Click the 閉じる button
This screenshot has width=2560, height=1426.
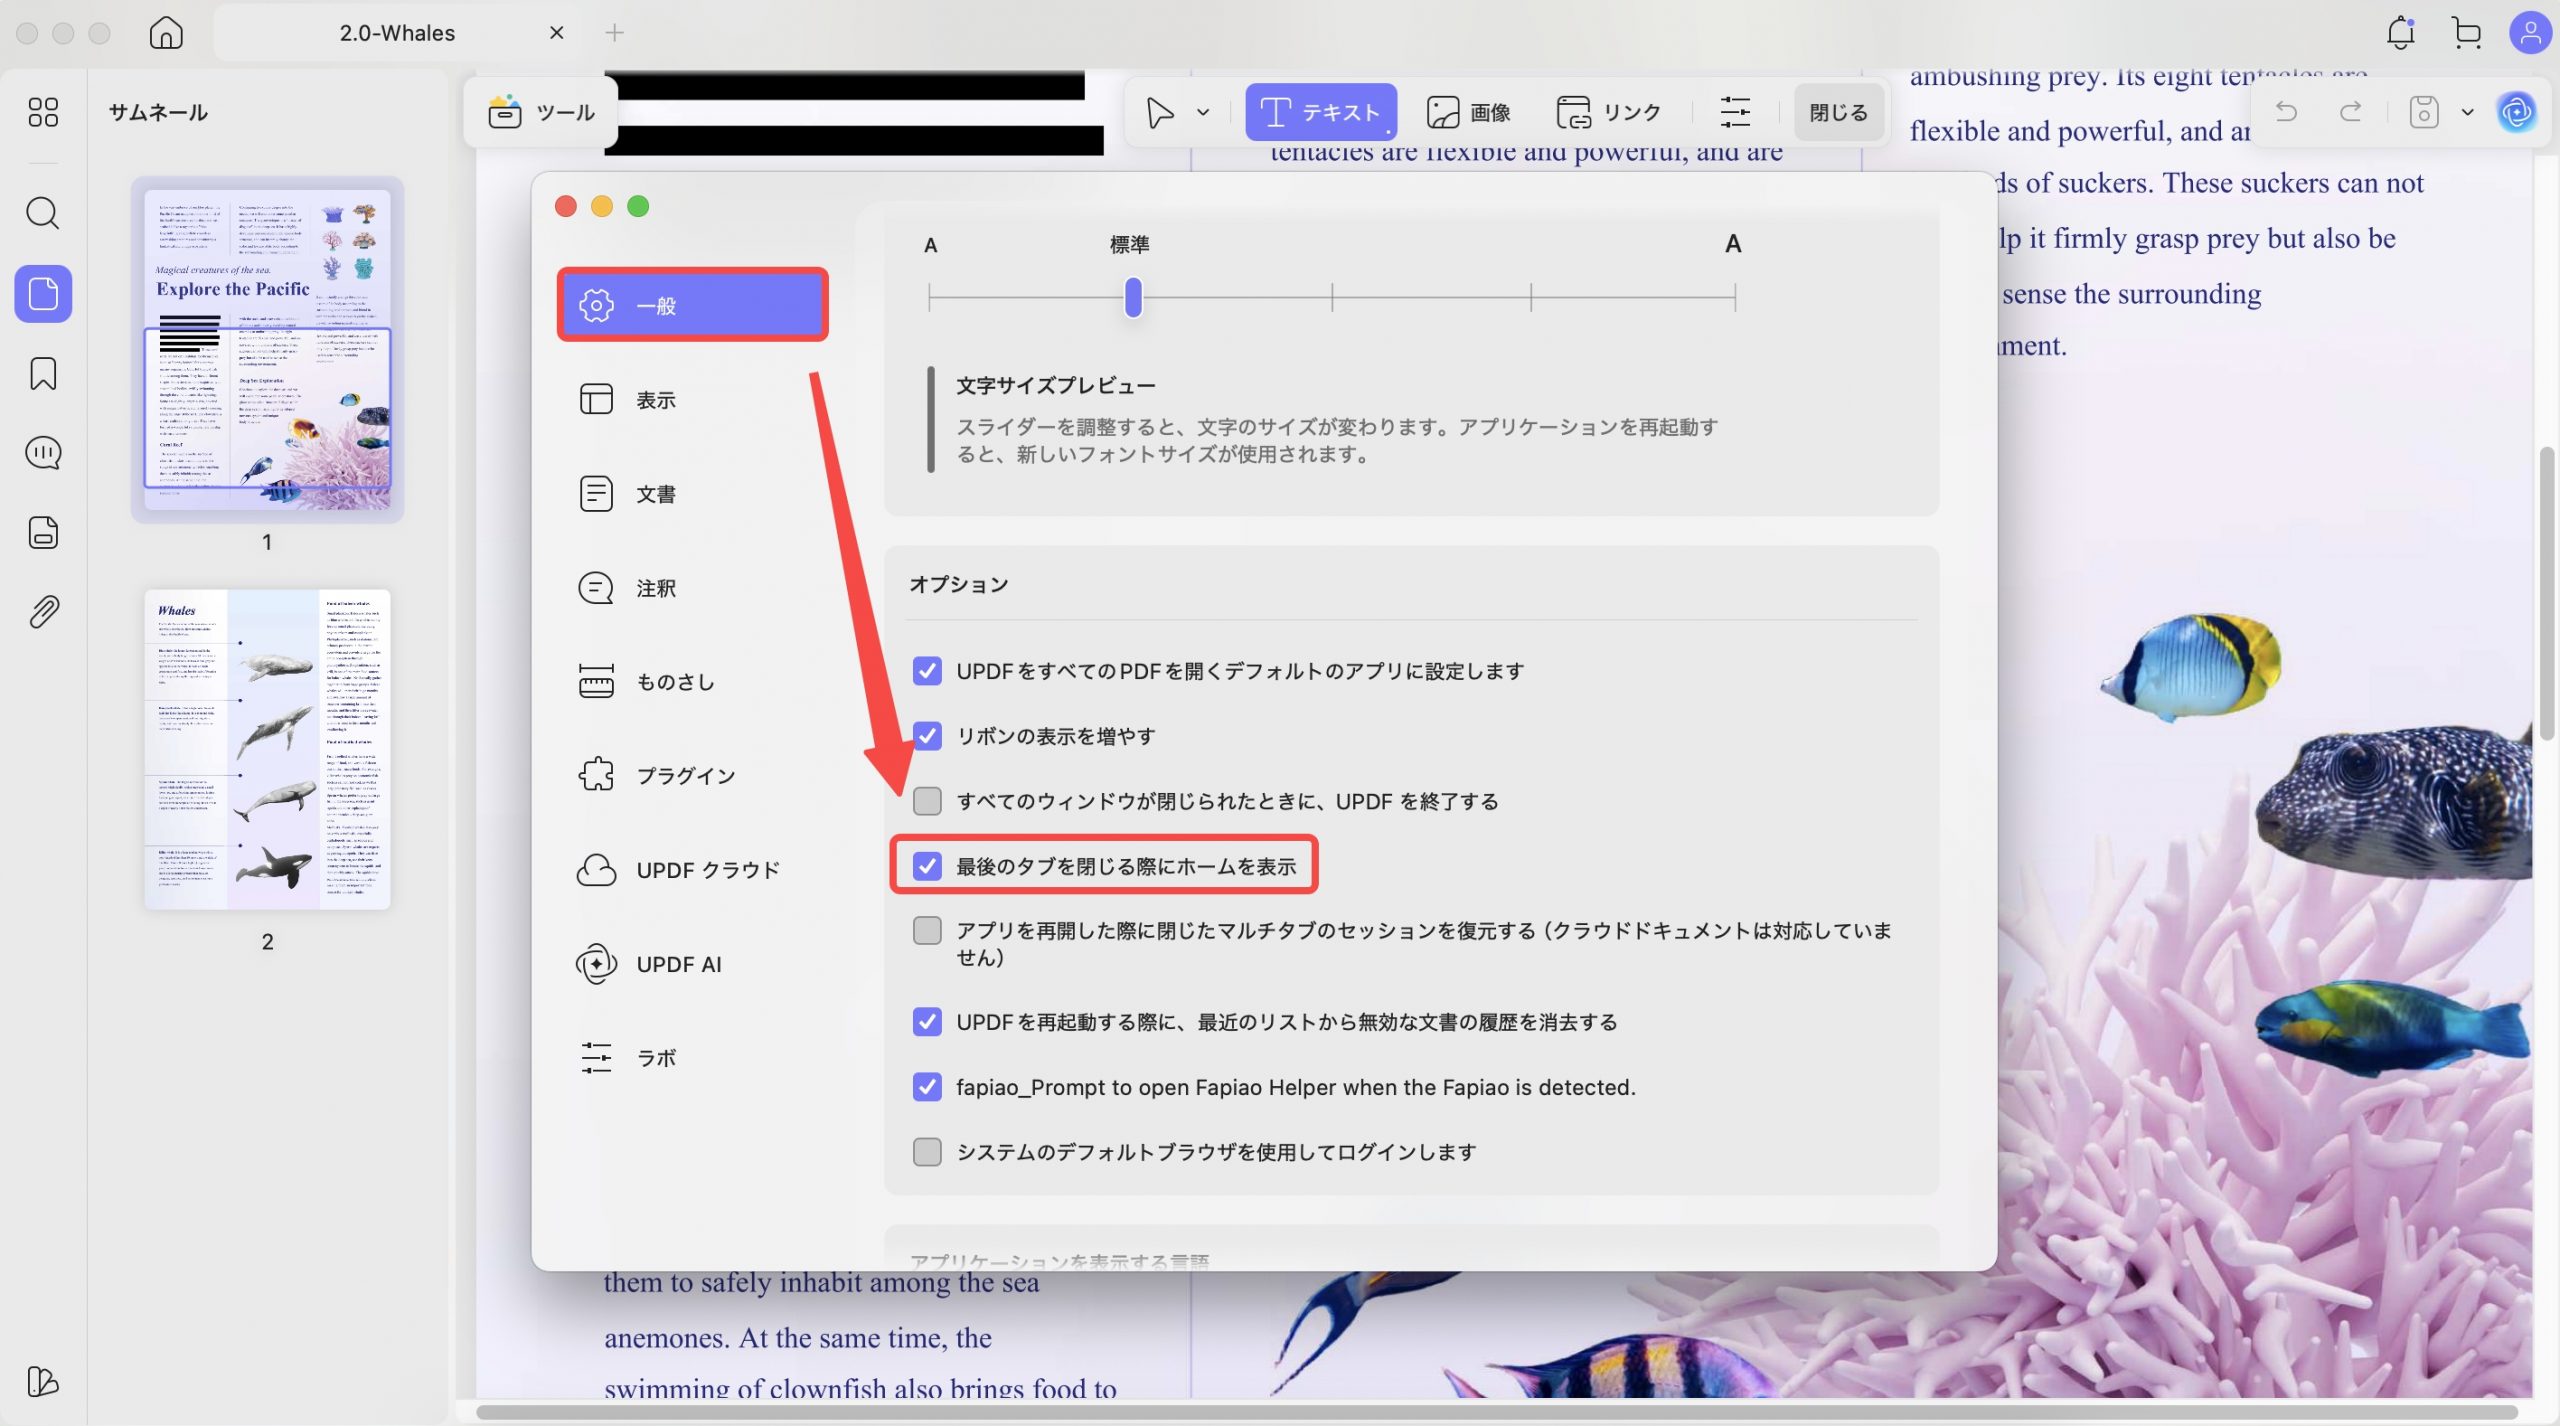1836,111
